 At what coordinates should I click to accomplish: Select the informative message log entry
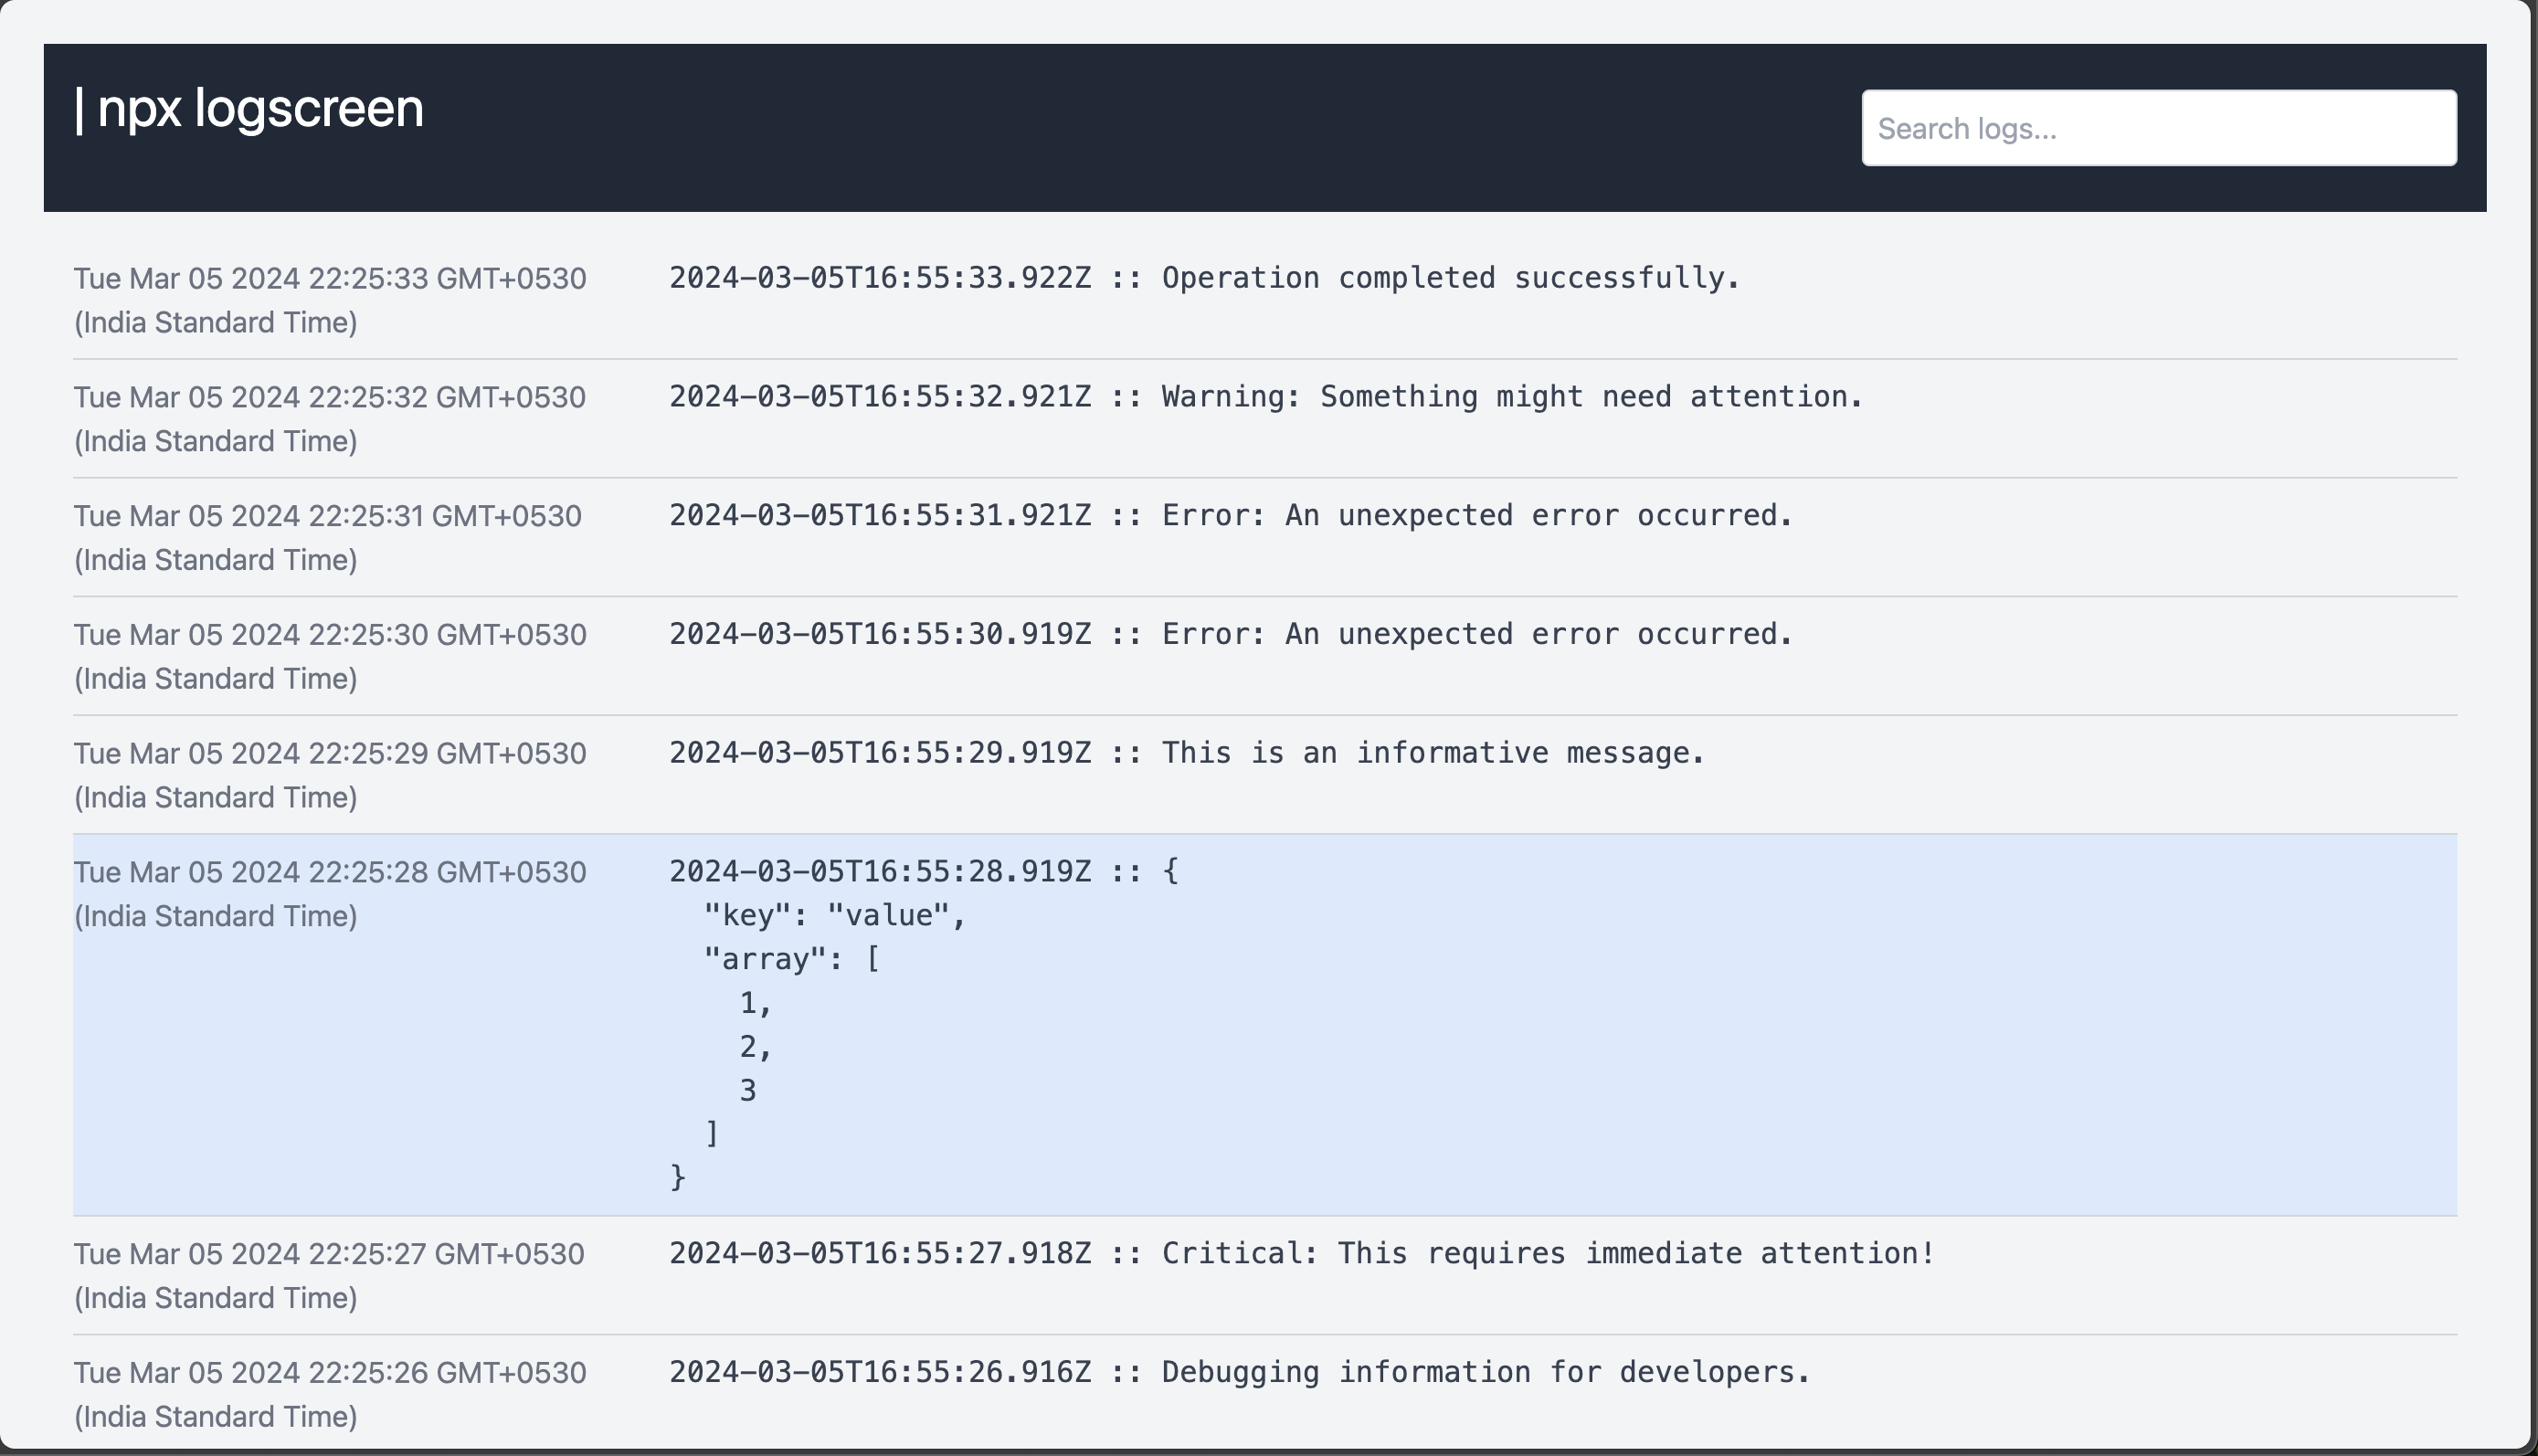1186,753
